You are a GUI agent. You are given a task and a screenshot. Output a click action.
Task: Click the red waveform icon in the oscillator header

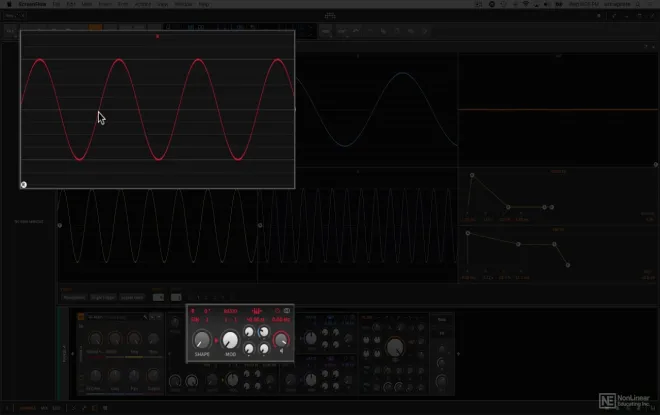click(x=256, y=311)
